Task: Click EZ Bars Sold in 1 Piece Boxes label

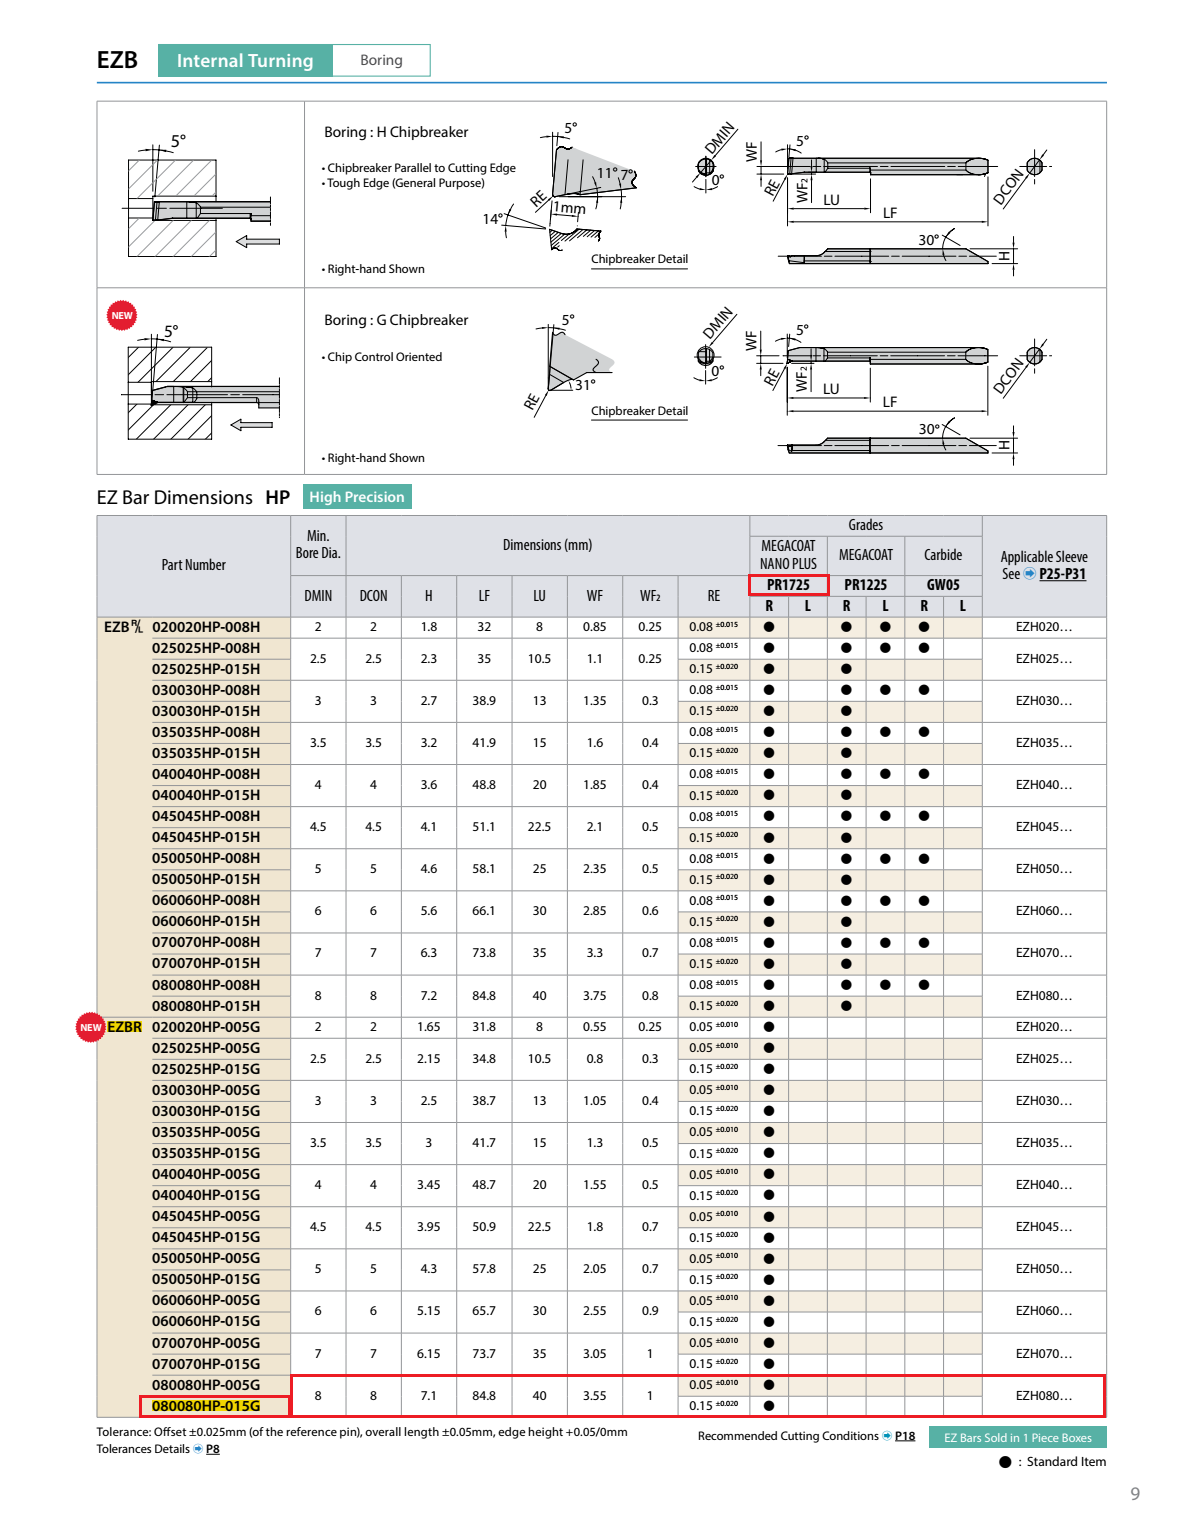Action: pyautogui.click(x=1017, y=1437)
